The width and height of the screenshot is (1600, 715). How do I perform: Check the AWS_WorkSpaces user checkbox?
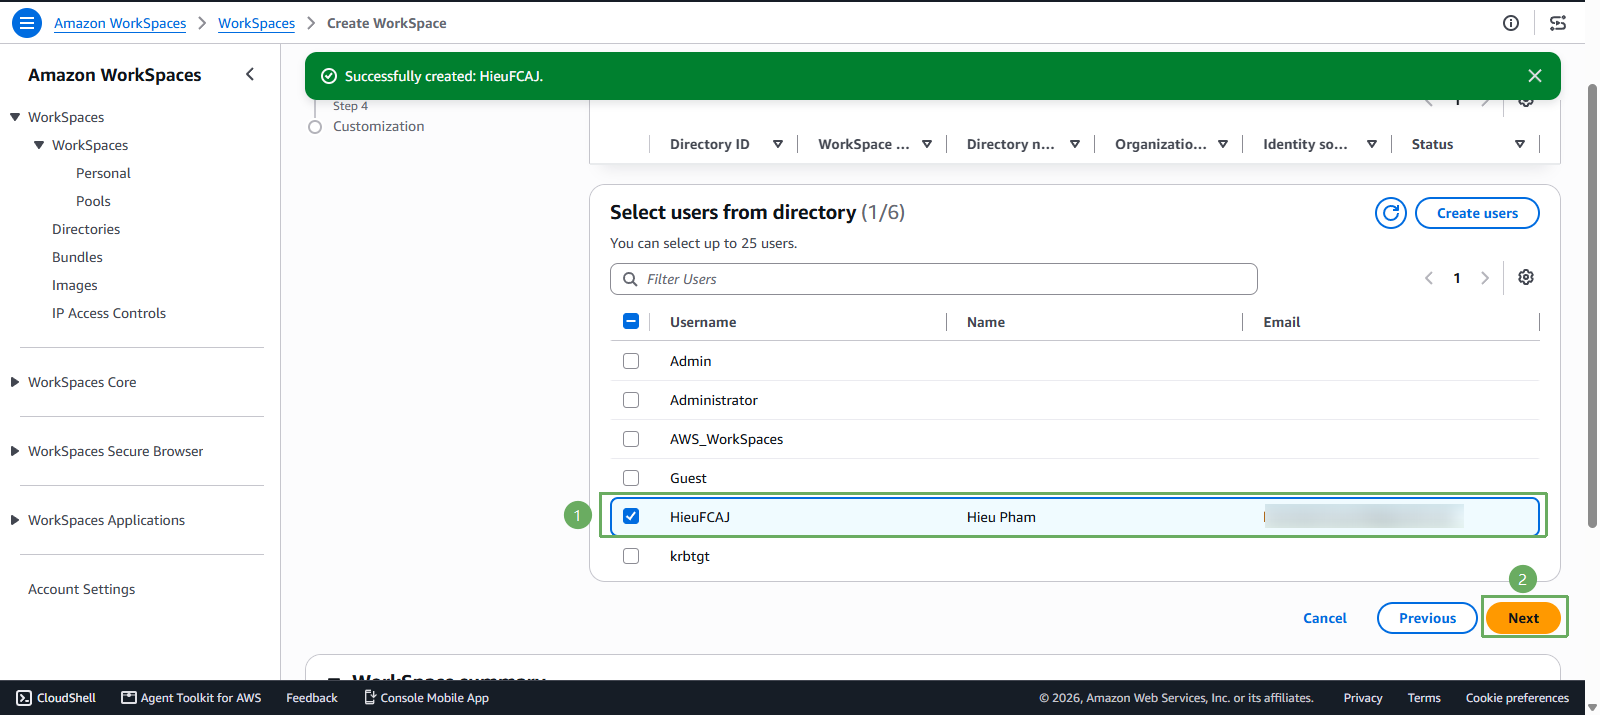coord(631,439)
